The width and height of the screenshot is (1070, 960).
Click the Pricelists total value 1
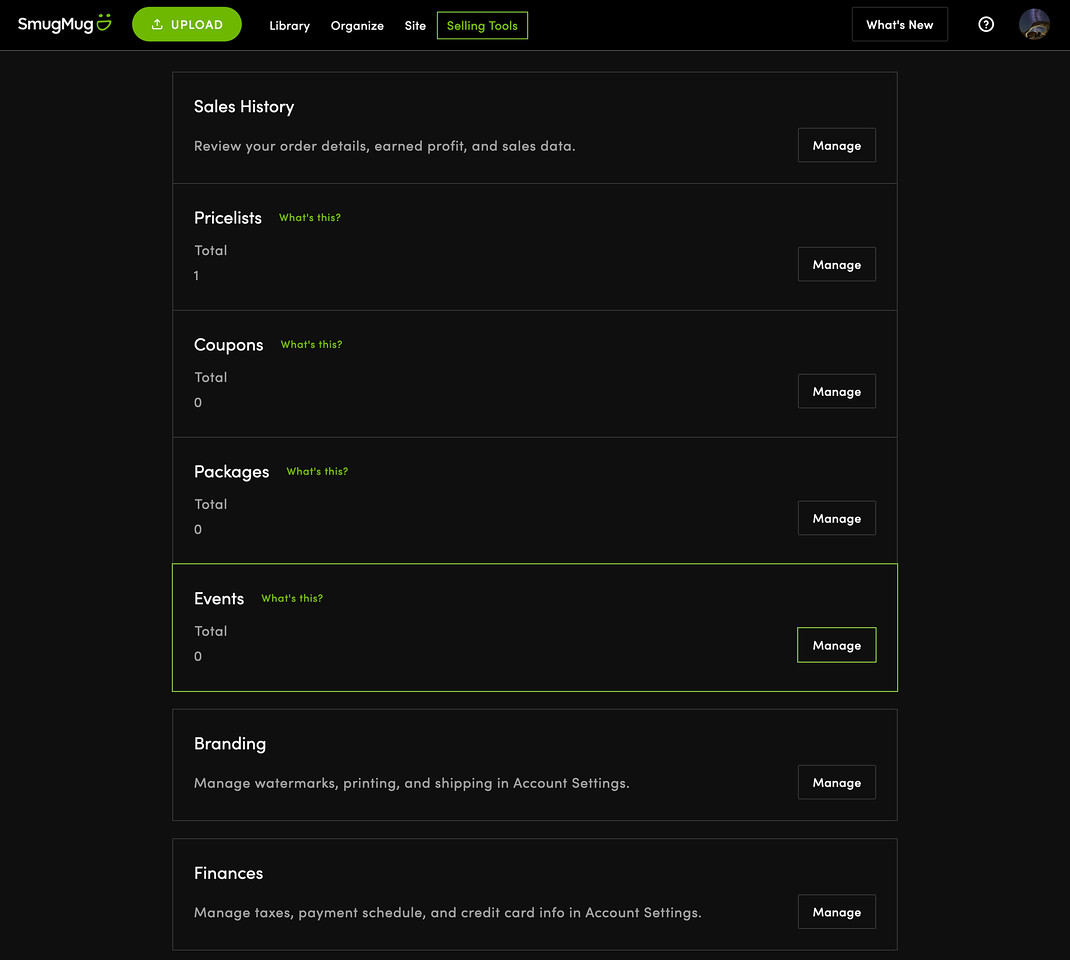[x=197, y=276]
